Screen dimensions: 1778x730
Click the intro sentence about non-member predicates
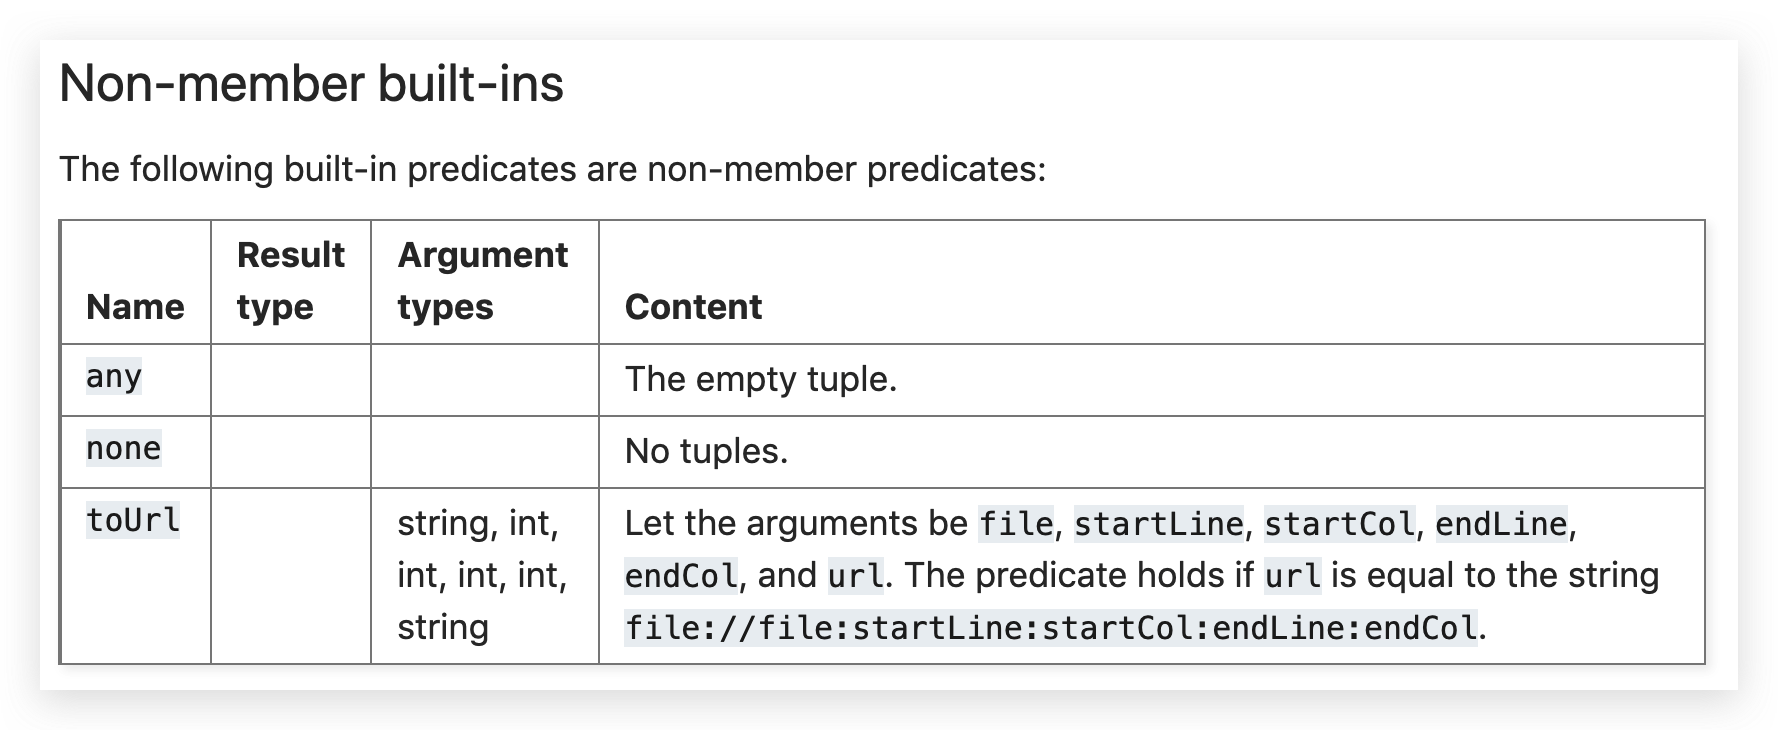[552, 169]
